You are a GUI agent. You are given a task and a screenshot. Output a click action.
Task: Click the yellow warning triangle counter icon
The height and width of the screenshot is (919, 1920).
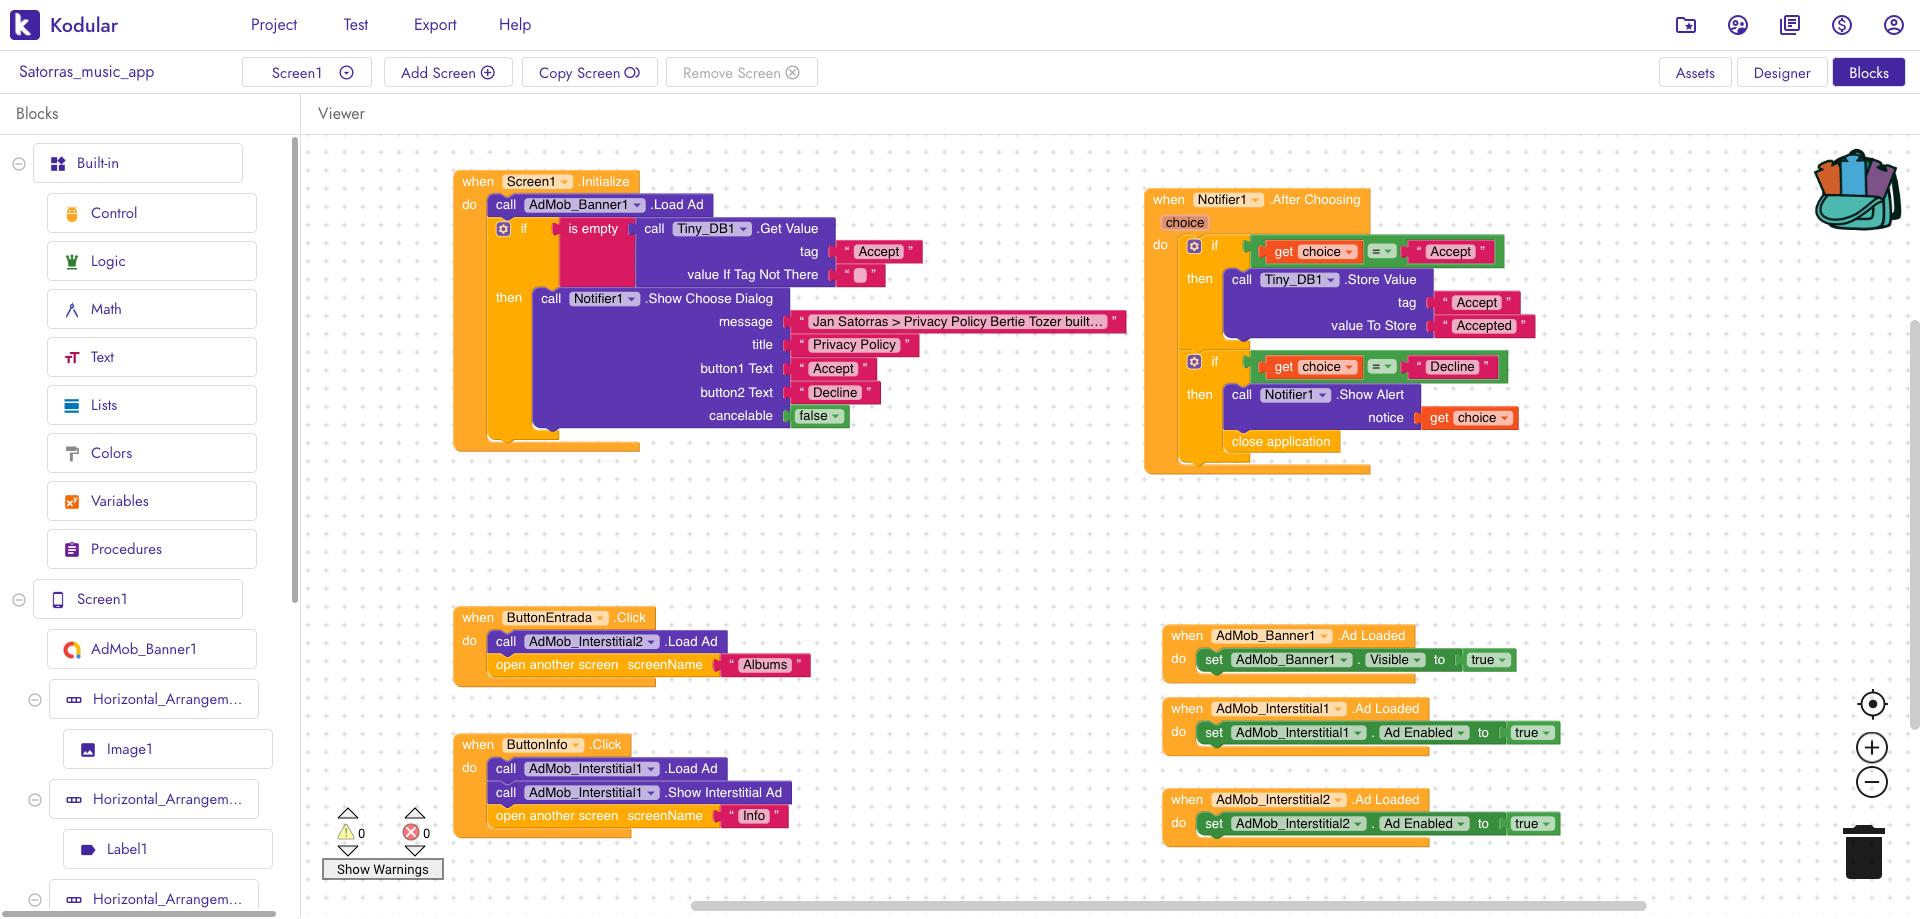click(x=346, y=832)
